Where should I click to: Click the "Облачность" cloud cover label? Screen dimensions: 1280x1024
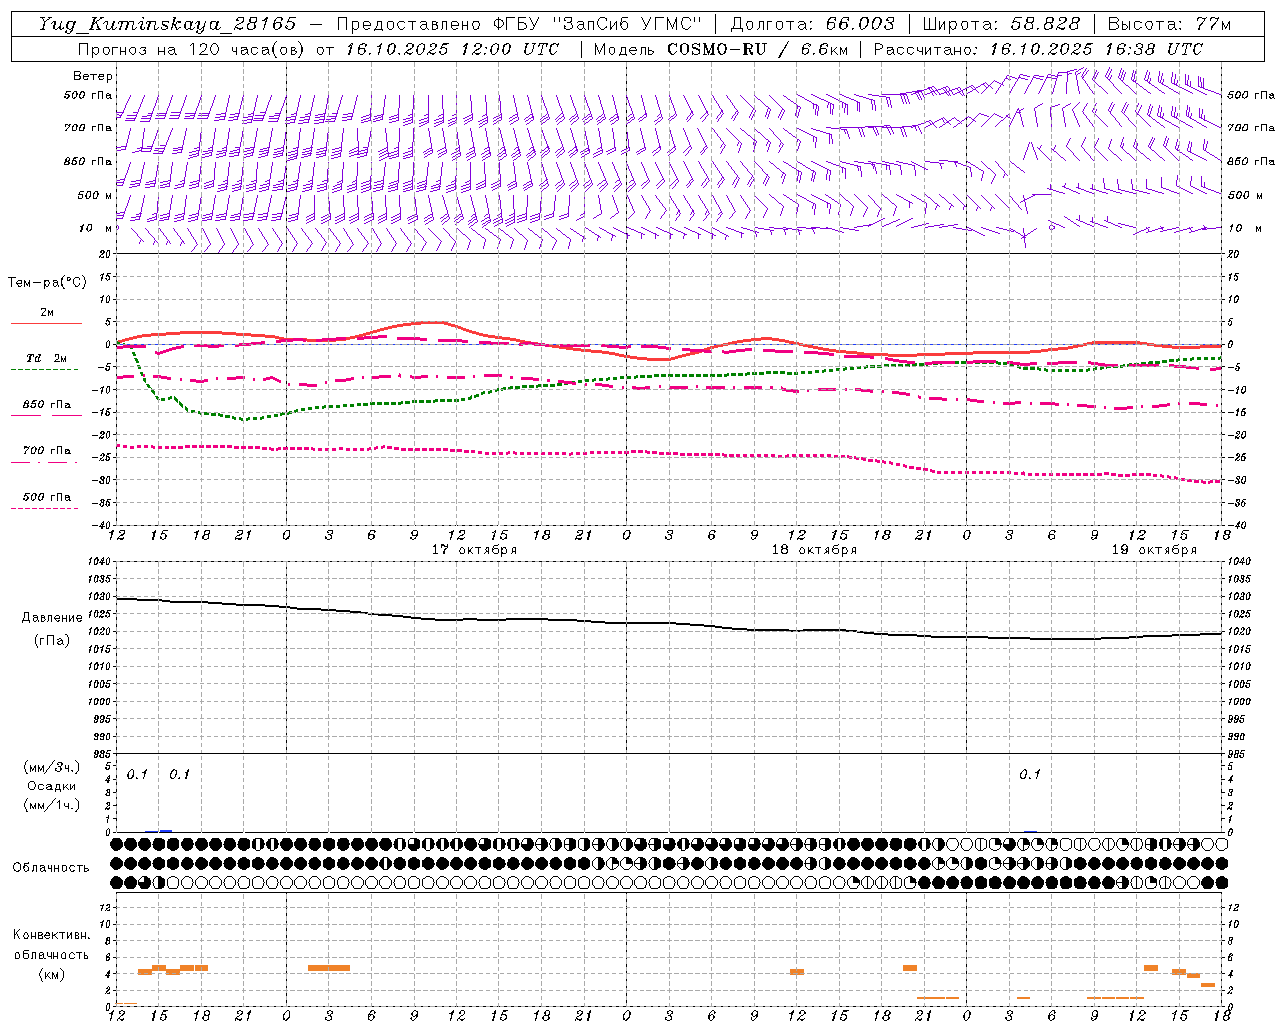(51, 868)
